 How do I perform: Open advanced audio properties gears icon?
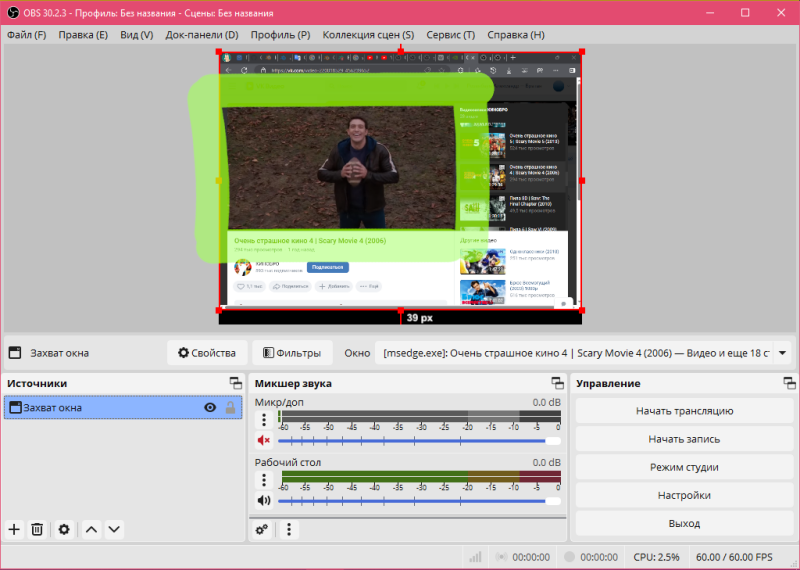point(262,529)
